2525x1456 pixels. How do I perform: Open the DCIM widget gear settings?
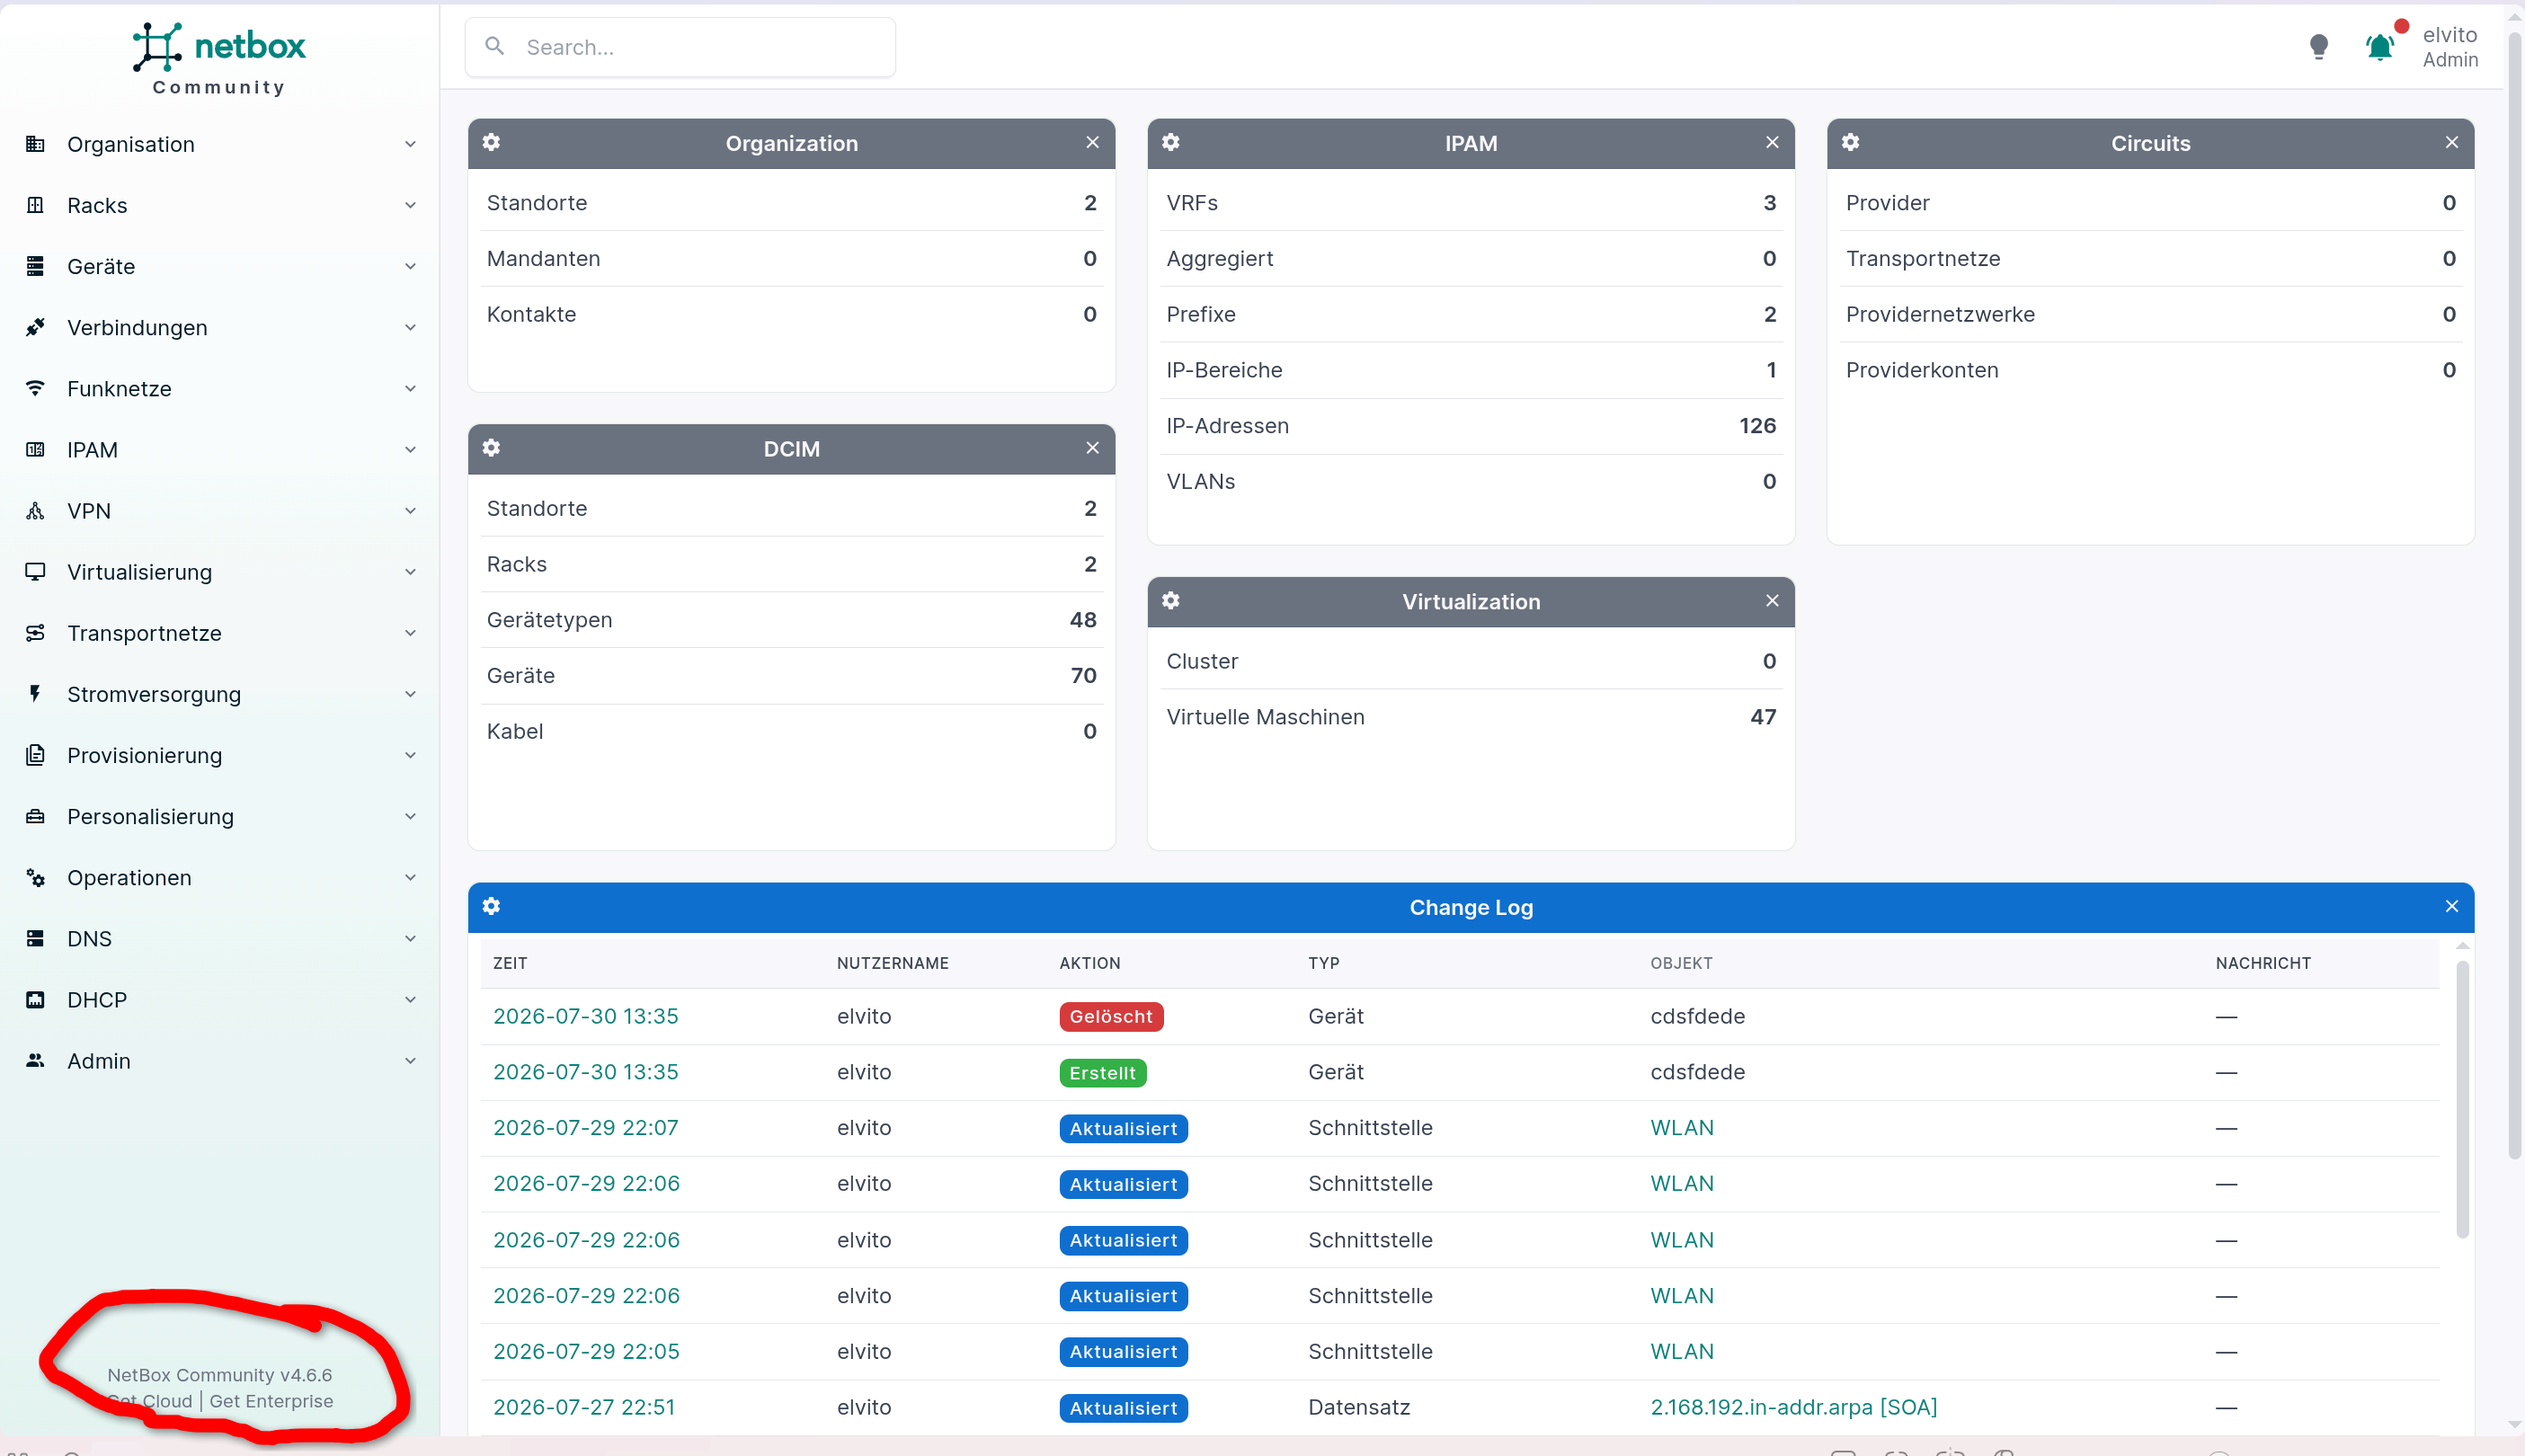(491, 447)
